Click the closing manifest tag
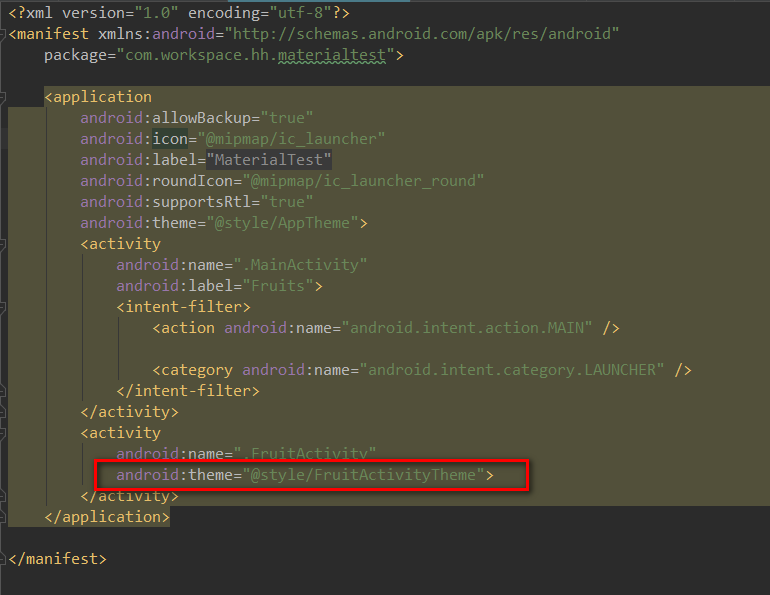 pyautogui.click(x=57, y=559)
